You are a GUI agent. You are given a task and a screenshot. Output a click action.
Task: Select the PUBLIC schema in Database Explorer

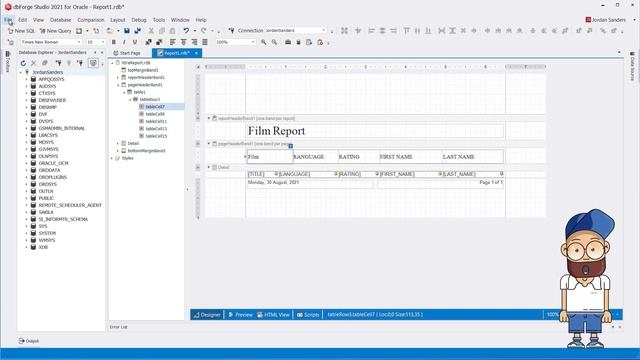46,198
